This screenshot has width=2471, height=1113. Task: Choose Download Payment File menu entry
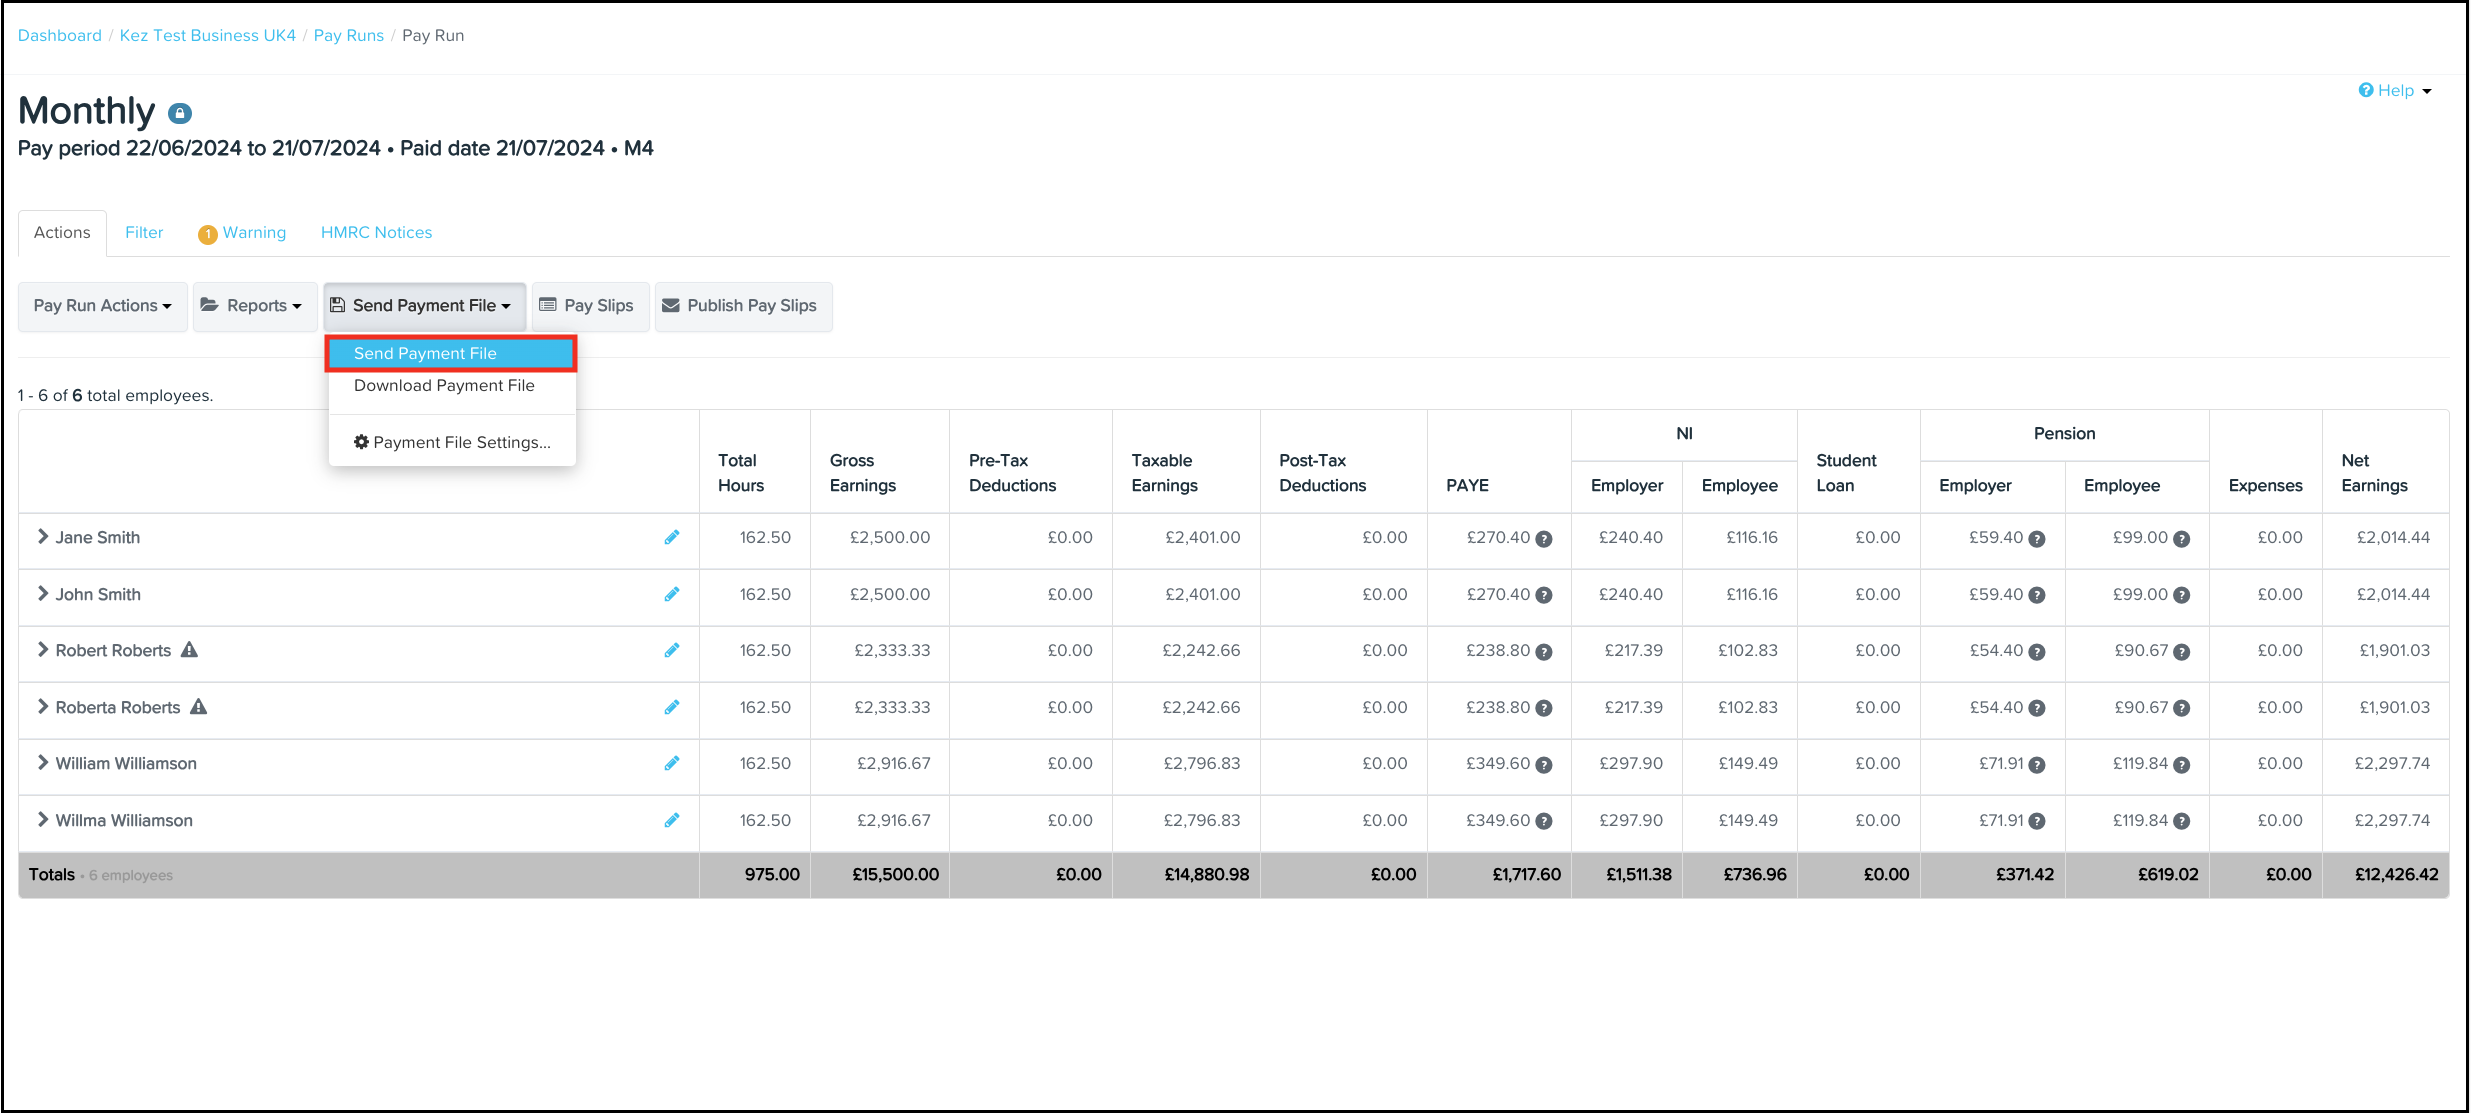(x=444, y=386)
